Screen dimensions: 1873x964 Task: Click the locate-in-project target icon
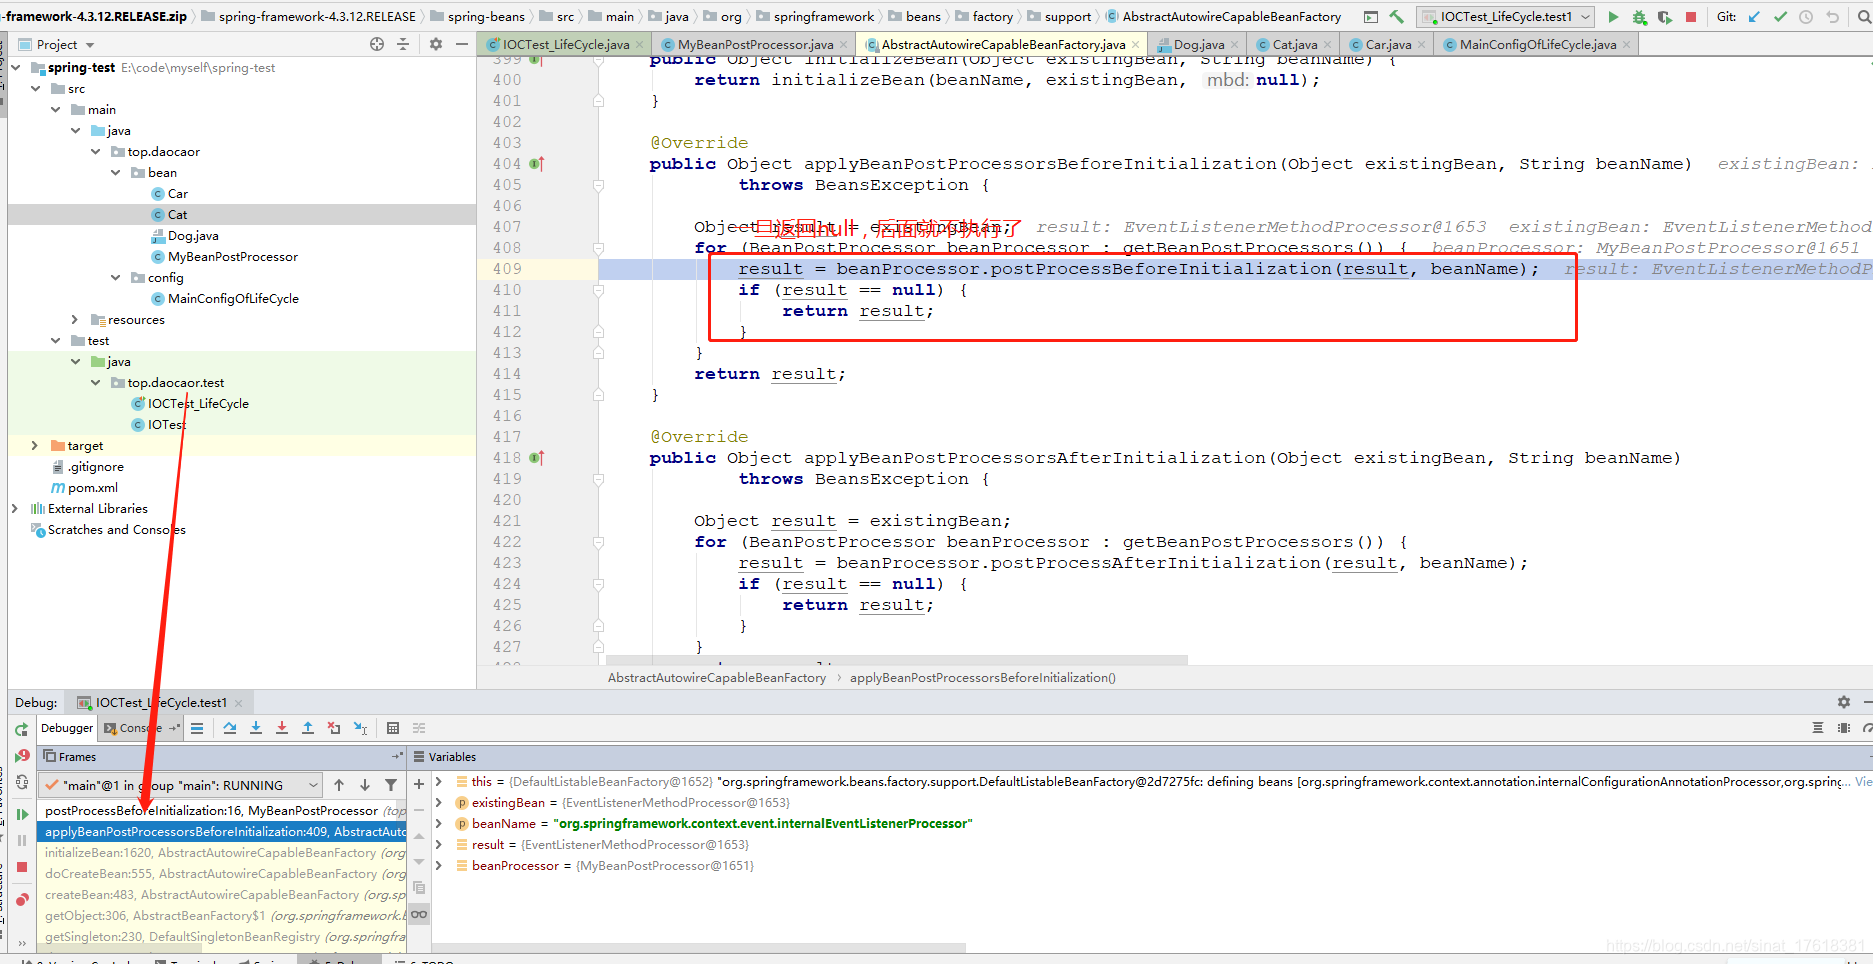pyautogui.click(x=377, y=44)
